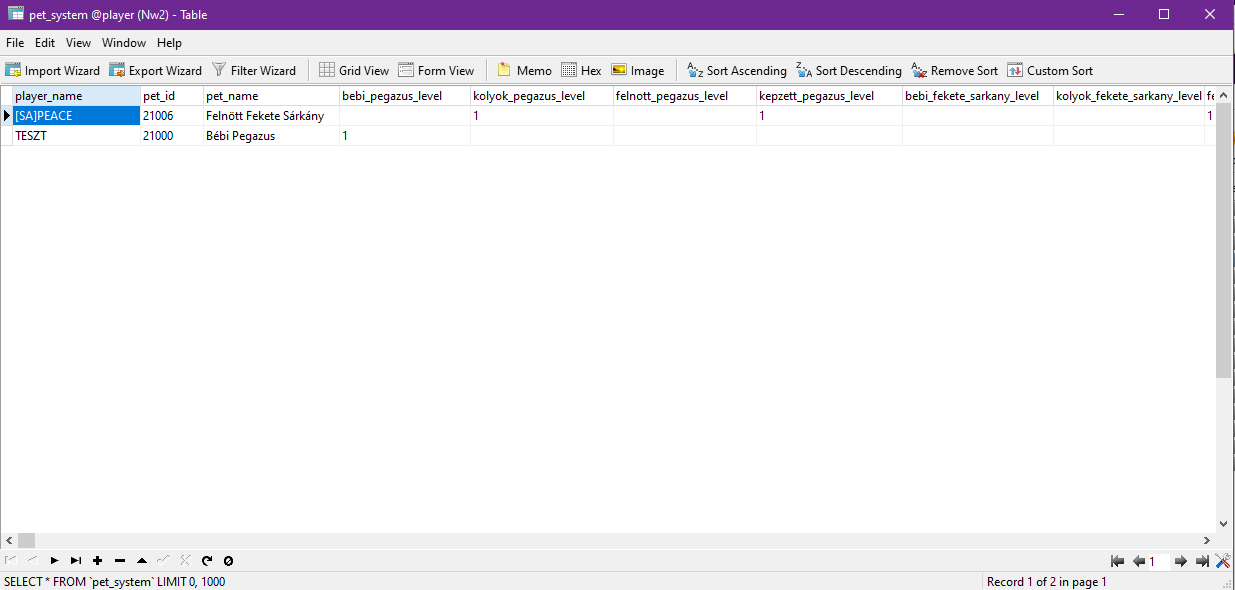Open the Edit menu
Image resolution: width=1235 pixels, height=590 pixels.
45,43
